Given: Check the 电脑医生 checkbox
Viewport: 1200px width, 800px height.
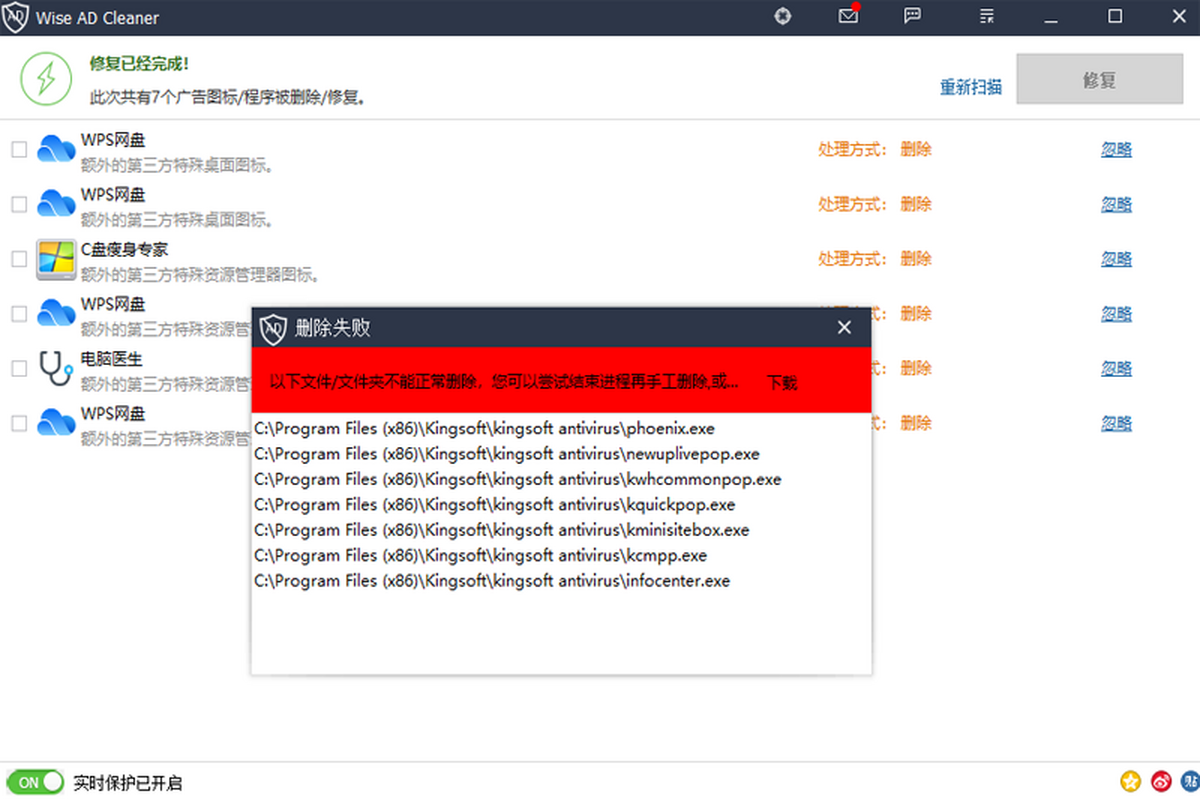Looking at the screenshot, I should coord(19,368).
